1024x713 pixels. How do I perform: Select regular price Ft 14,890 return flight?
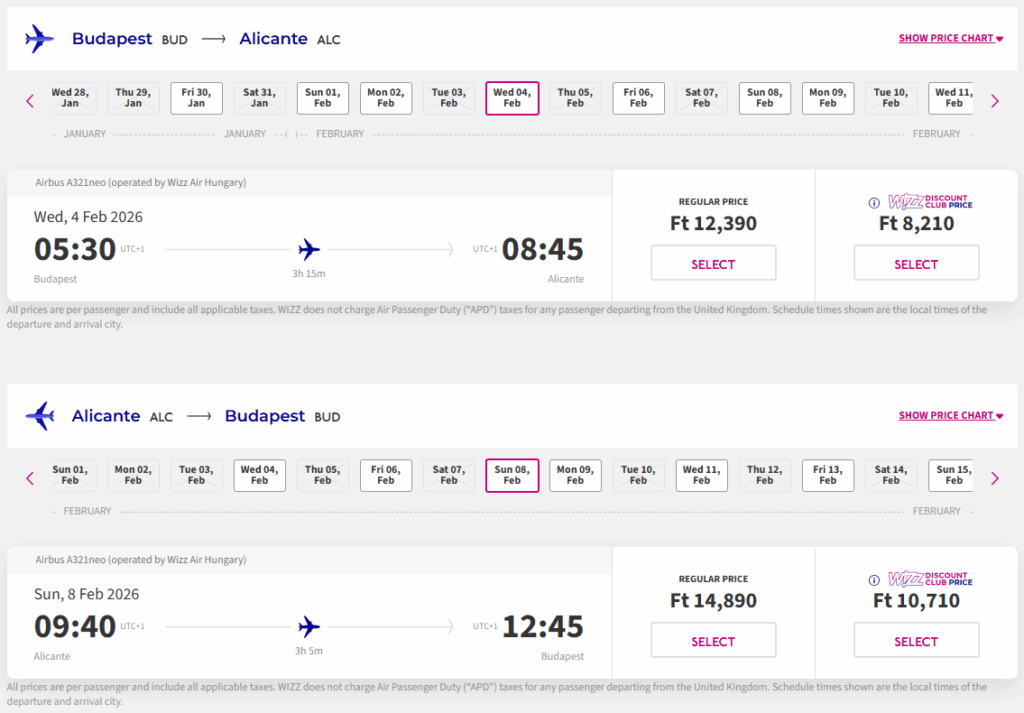(x=713, y=641)
